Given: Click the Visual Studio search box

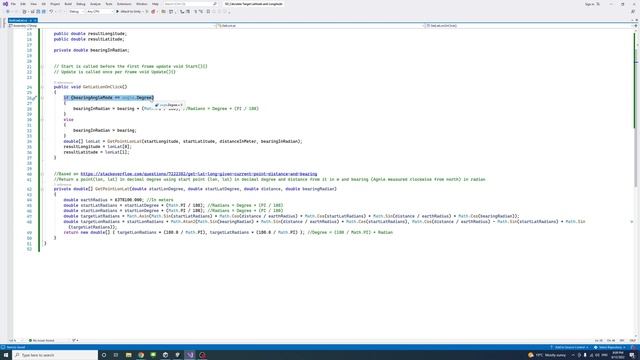Looking at the screenshot, I should pos(190,4).
